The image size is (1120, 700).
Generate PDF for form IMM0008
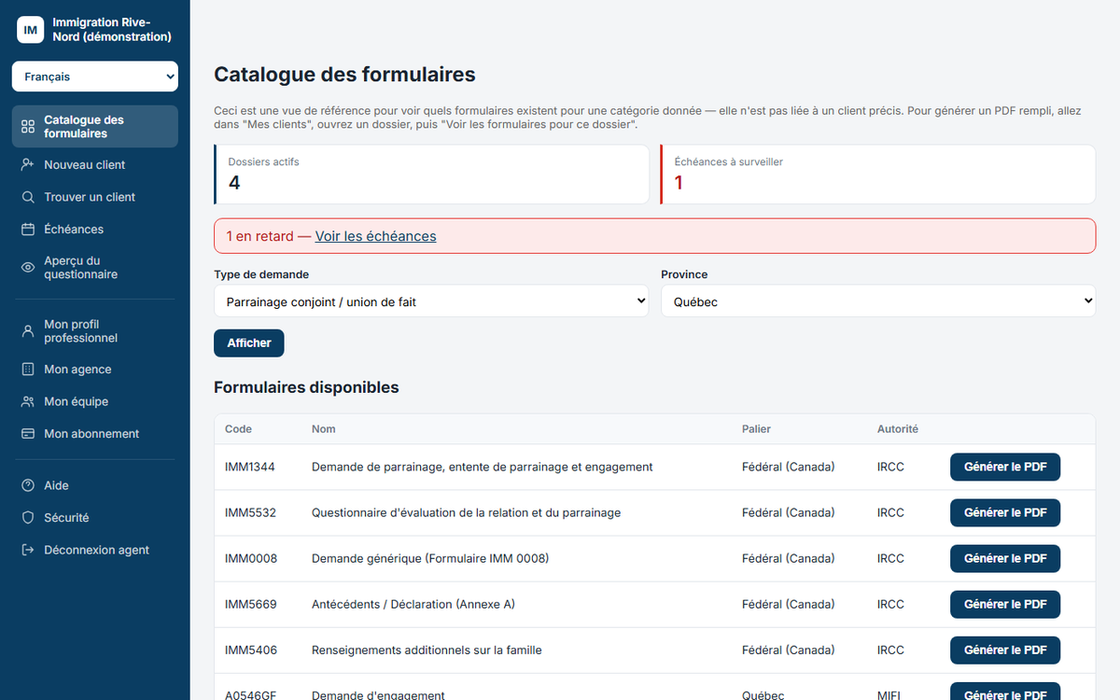(1005, 559)
